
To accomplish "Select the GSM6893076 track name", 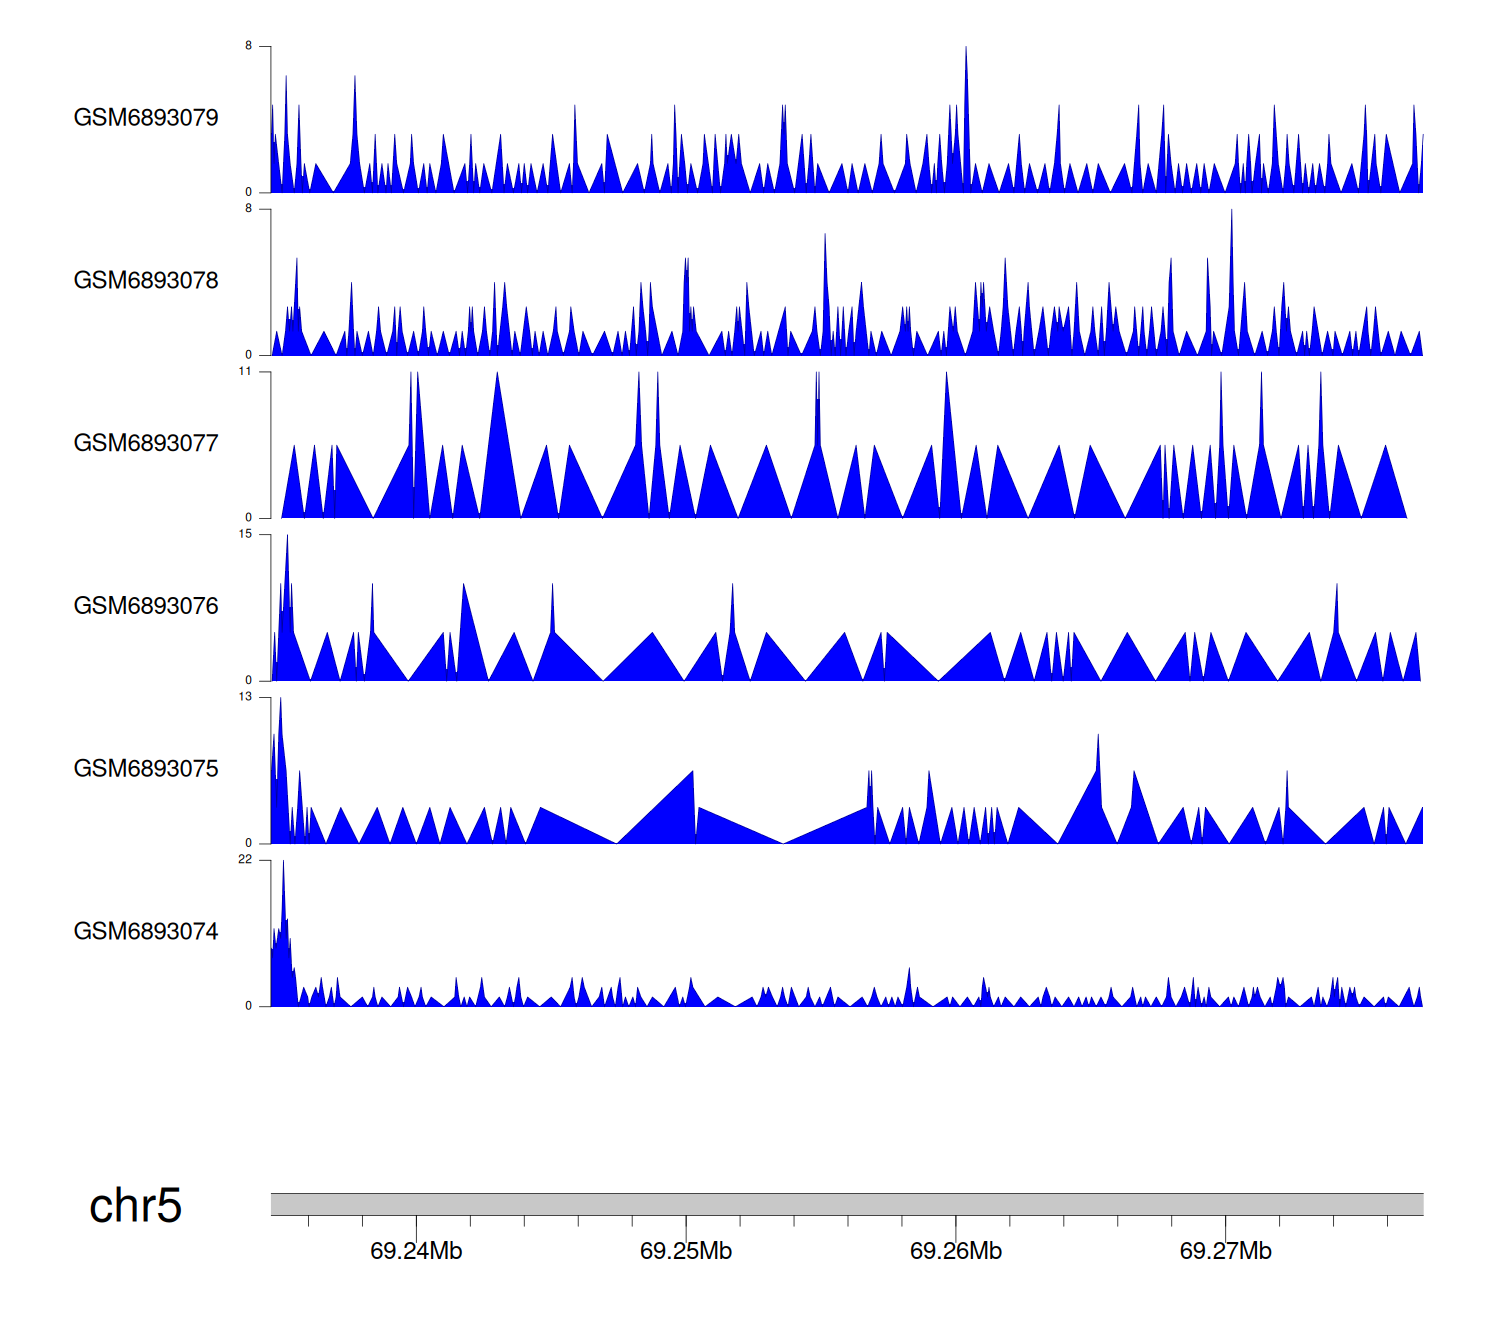I will click(x=146, y=606).
